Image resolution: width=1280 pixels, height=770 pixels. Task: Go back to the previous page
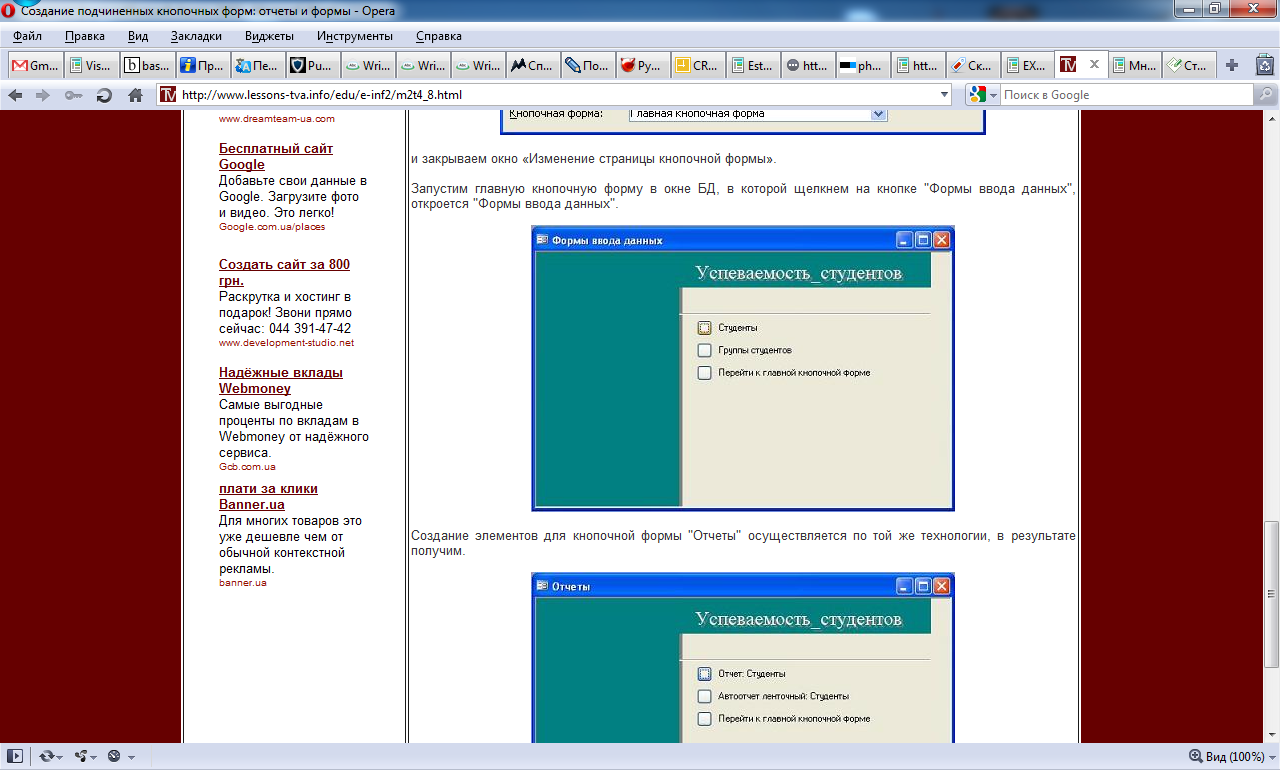coord(16,95)
